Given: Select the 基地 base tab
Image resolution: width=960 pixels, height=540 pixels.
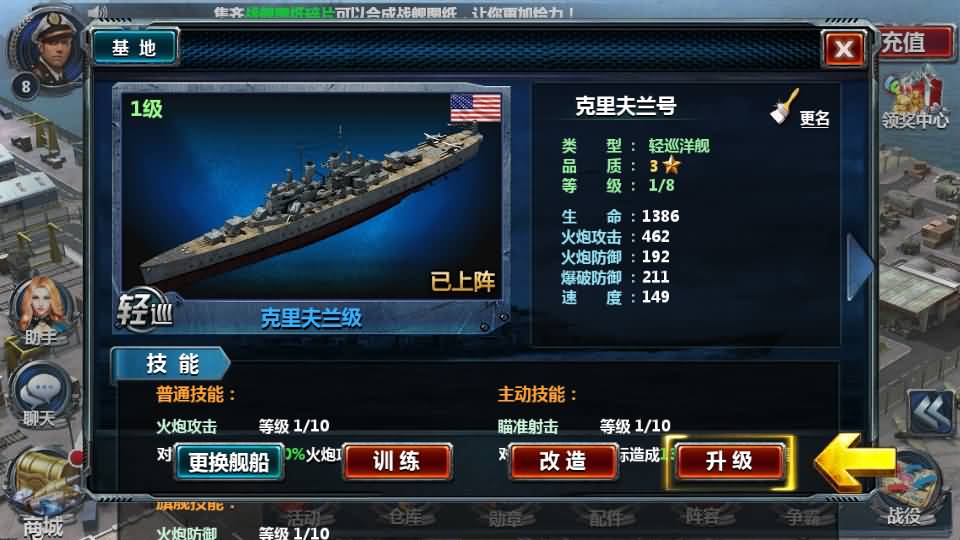Looking at the screenshot, I should pyautogui.click(x=135, y=47).
